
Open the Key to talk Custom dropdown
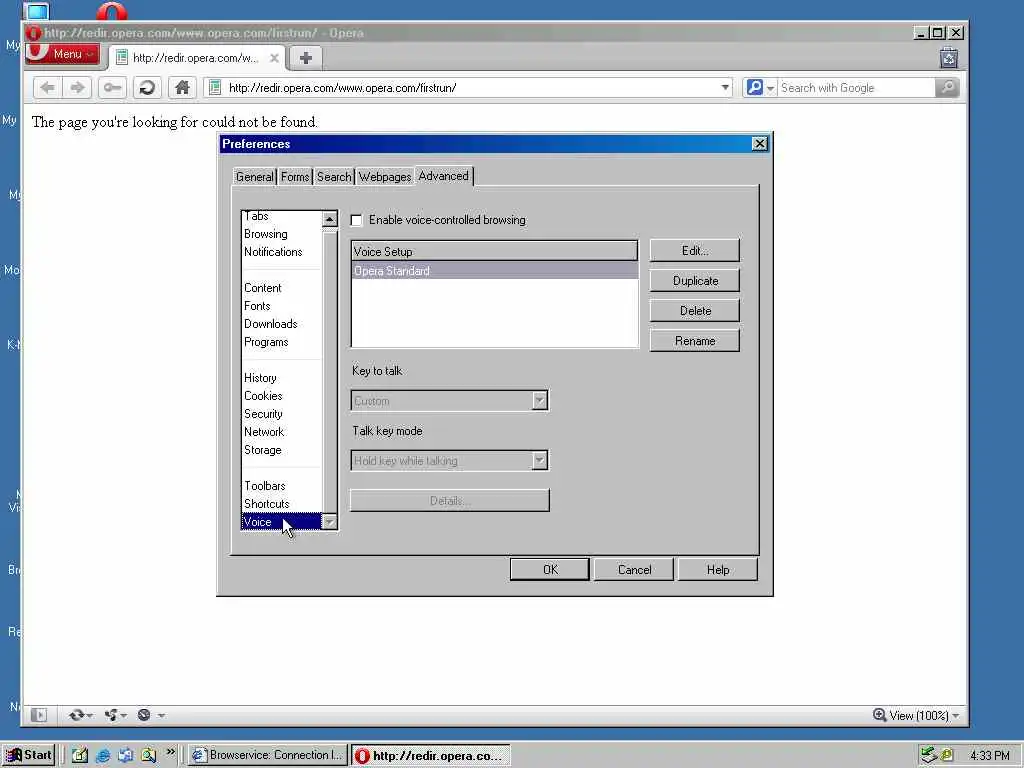click(x=449, y=400)
